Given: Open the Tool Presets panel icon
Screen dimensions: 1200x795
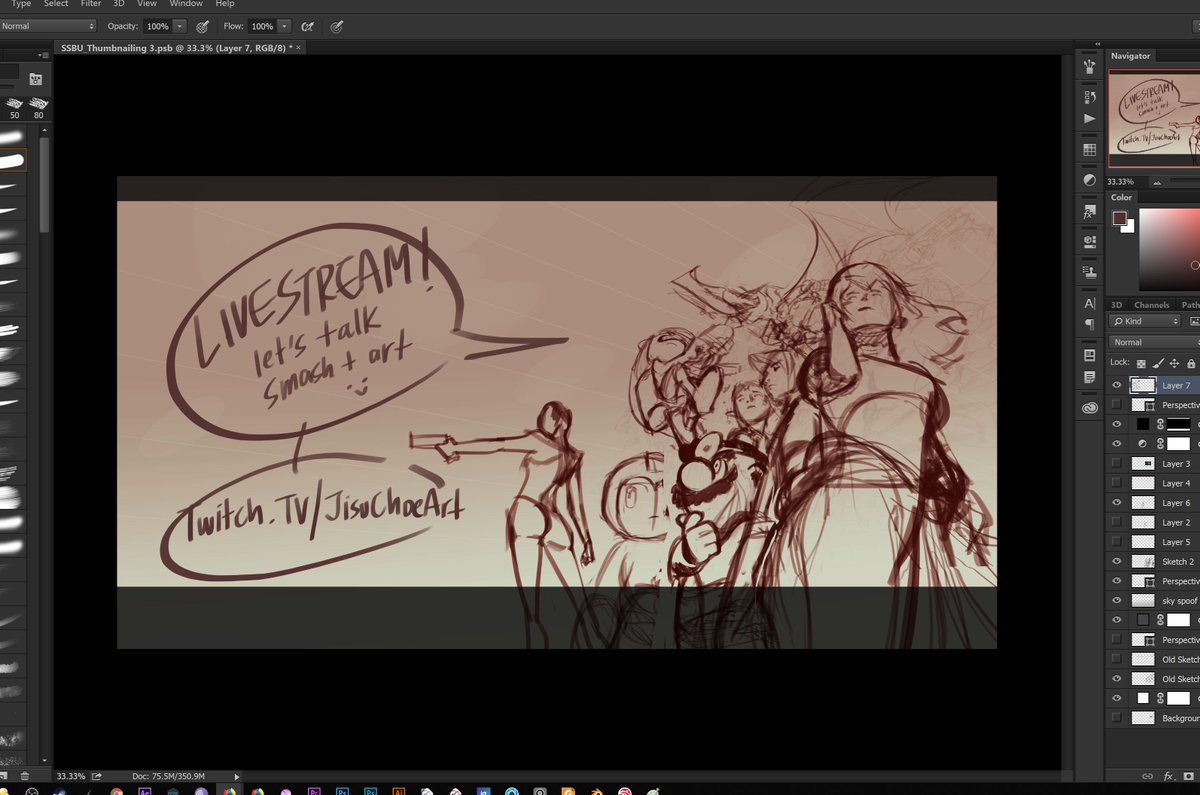Looking at the screenshot, I should [x=1089, y=66].
